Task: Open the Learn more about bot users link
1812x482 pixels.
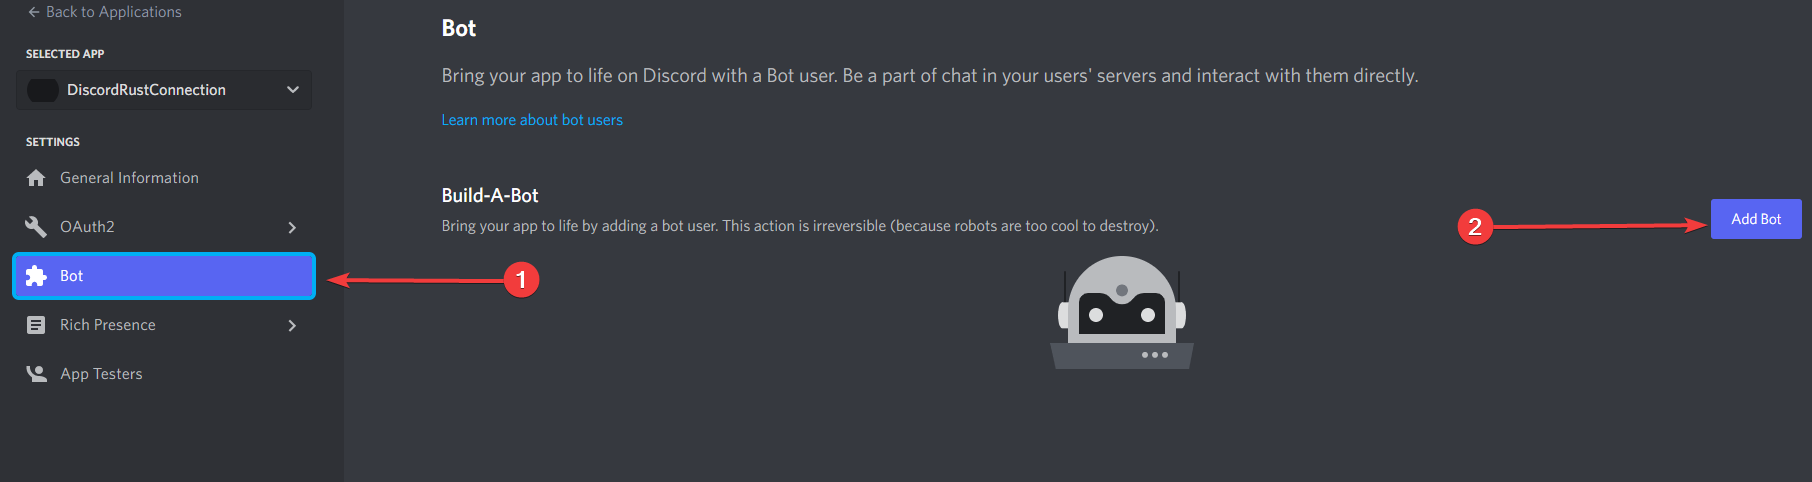Action: coord(532,120)
